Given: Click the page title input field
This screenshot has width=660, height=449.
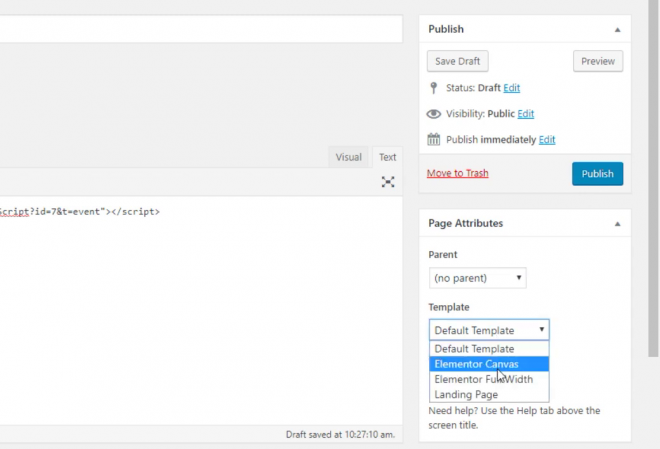Looking at the screenshot, I should (201, 29).
